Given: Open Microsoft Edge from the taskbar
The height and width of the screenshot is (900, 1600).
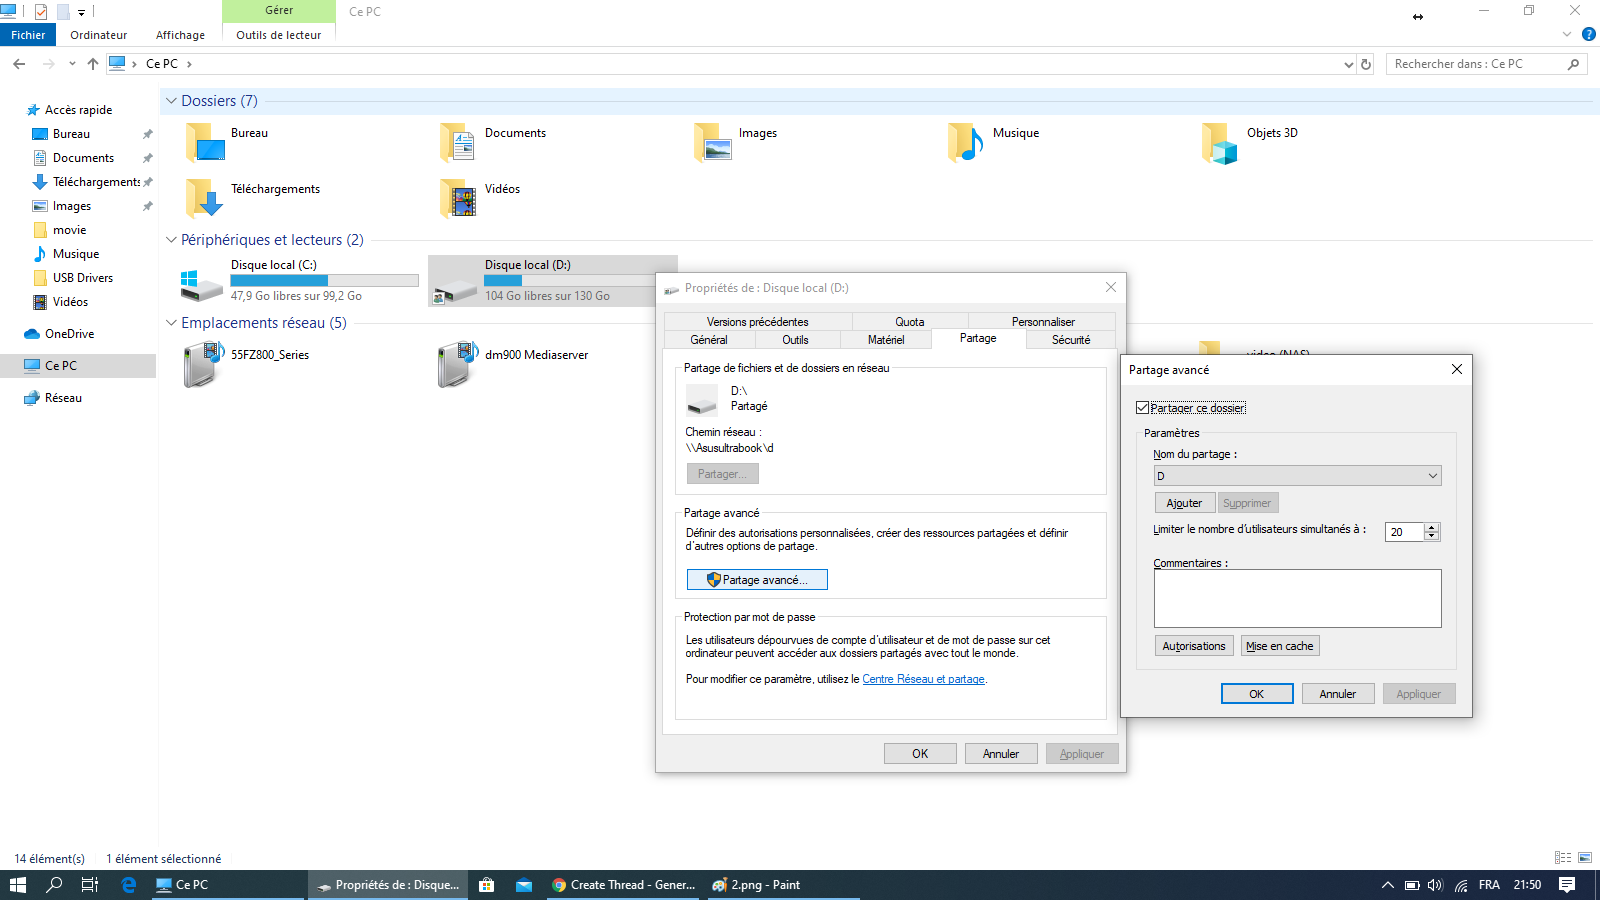Looking at the screenshot, I should (x=128, y=885).
